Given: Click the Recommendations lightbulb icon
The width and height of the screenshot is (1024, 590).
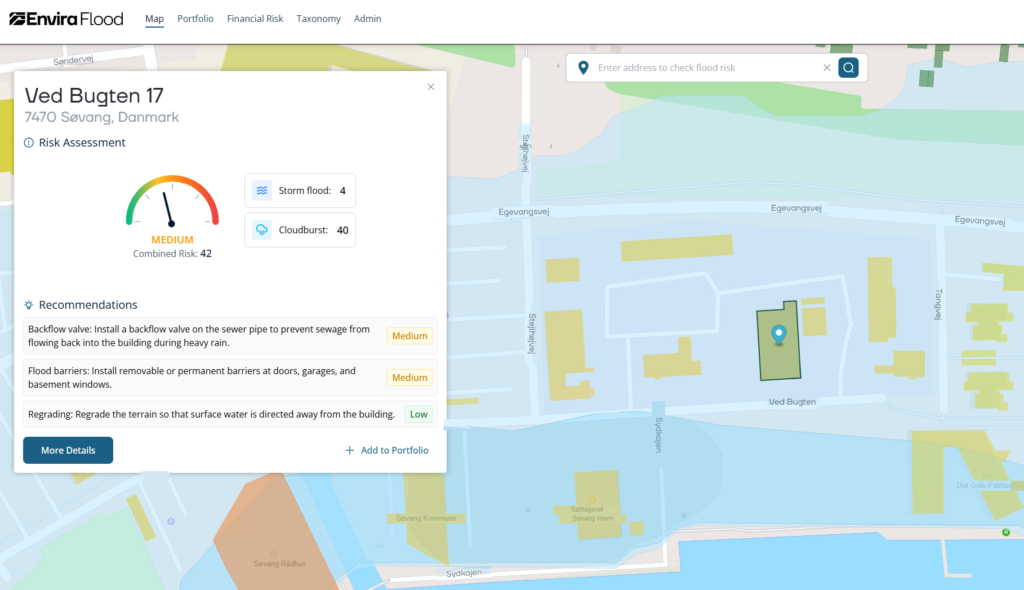Looking at the screenshot, I should click(29, 305).
